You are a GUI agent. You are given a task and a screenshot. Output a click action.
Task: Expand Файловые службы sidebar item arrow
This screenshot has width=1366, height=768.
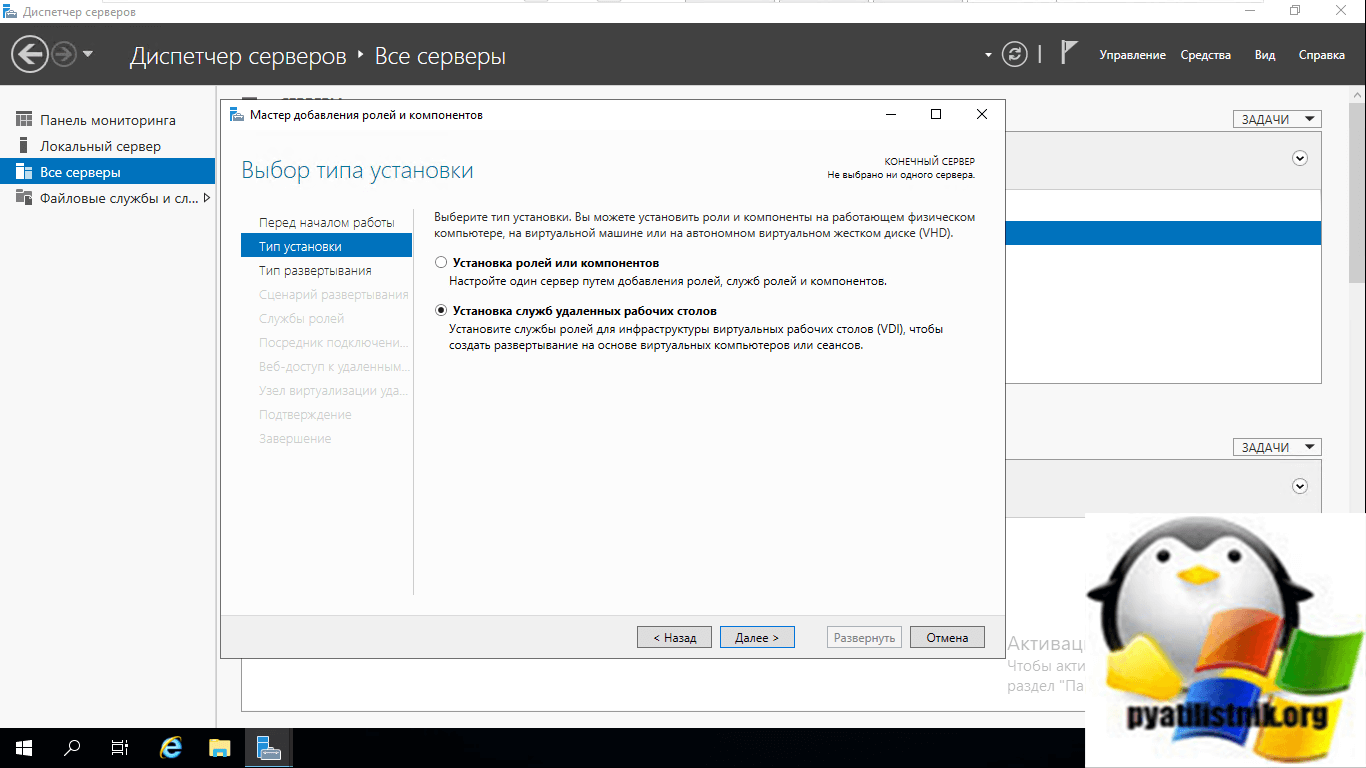207,198
